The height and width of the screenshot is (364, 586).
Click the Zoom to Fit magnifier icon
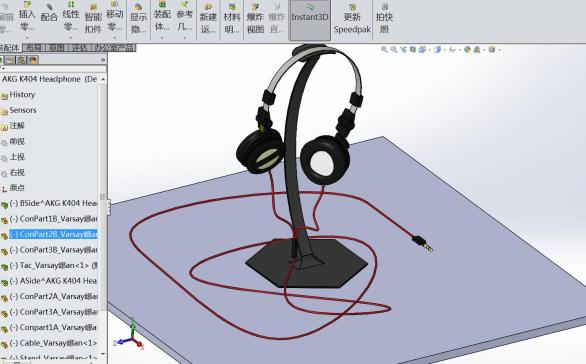(x=384, y=49)
